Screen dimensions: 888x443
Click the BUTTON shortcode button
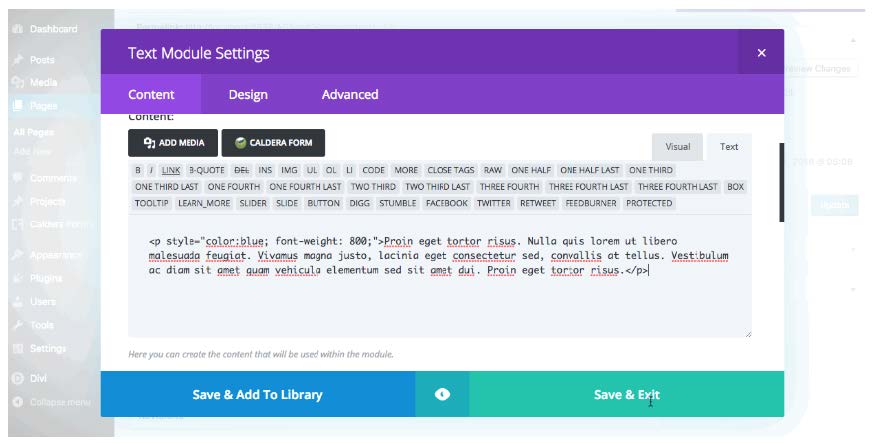click(323, 203)
